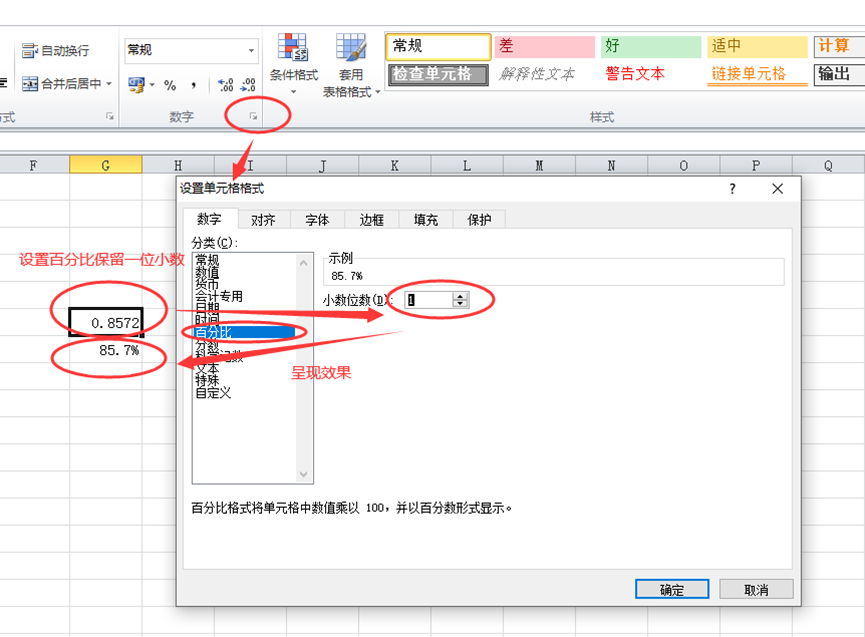
Task: Click the Decrease Decimal icon
Action: 248,85
